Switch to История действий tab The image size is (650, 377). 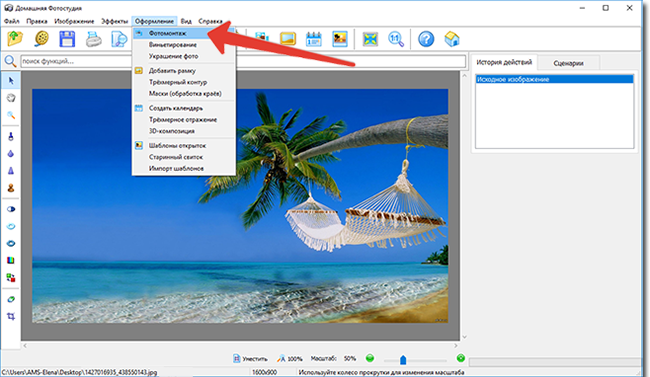[x=504, y=63]
